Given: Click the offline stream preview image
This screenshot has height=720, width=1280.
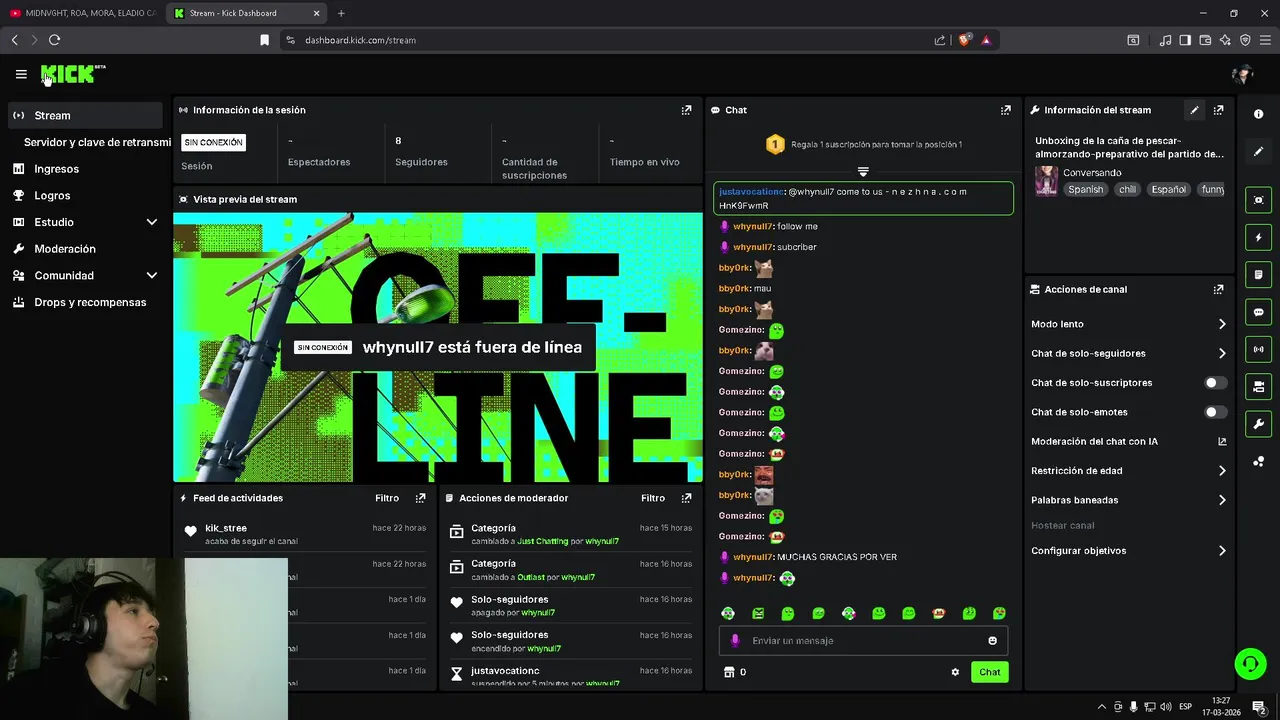Looking at the screenshot, I should (x=438, y=347).
